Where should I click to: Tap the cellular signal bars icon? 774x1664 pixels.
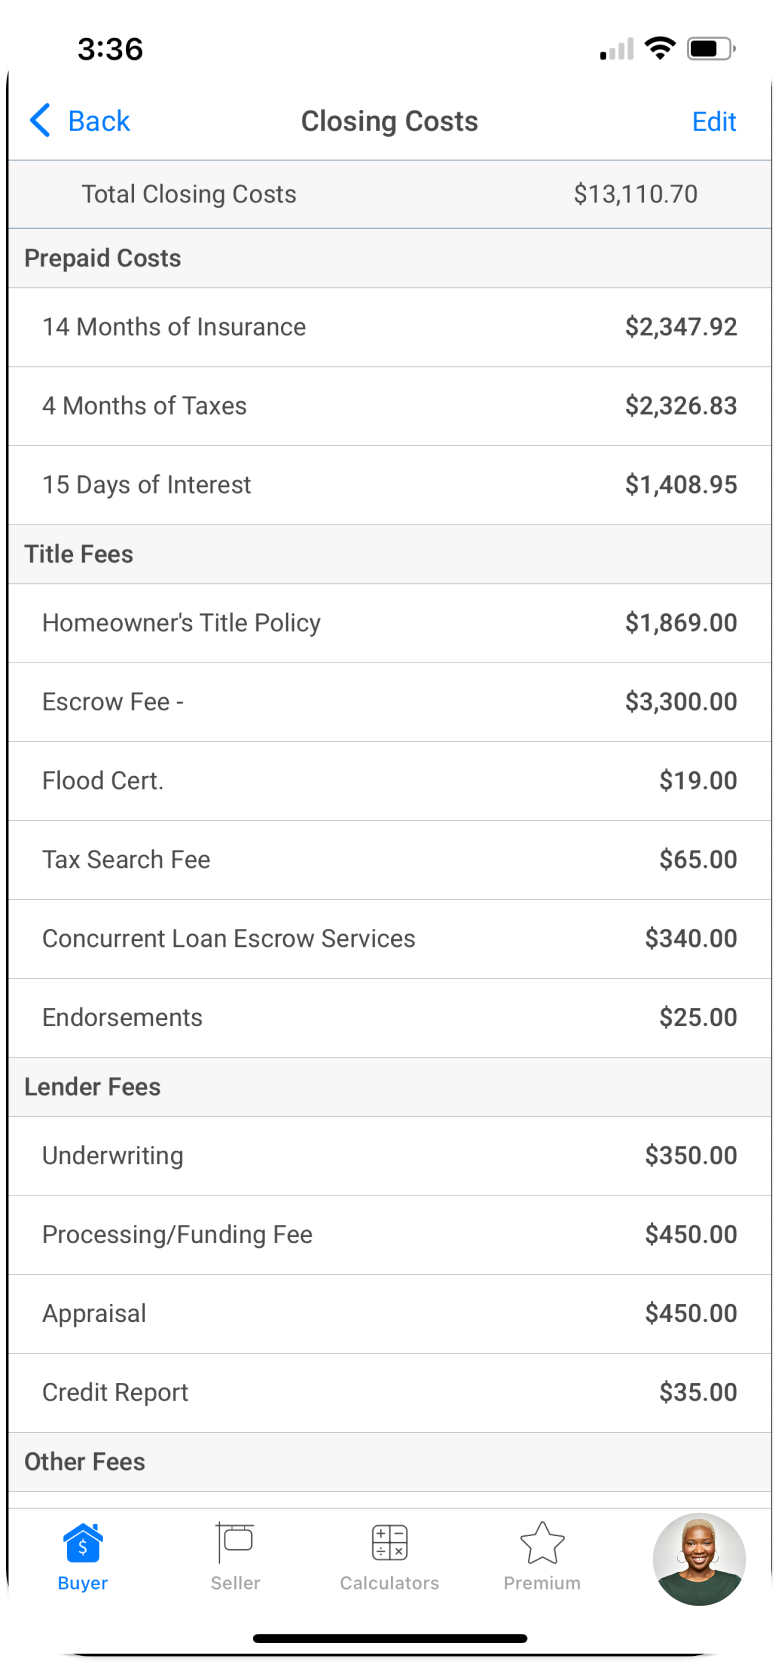pos(617,50)
